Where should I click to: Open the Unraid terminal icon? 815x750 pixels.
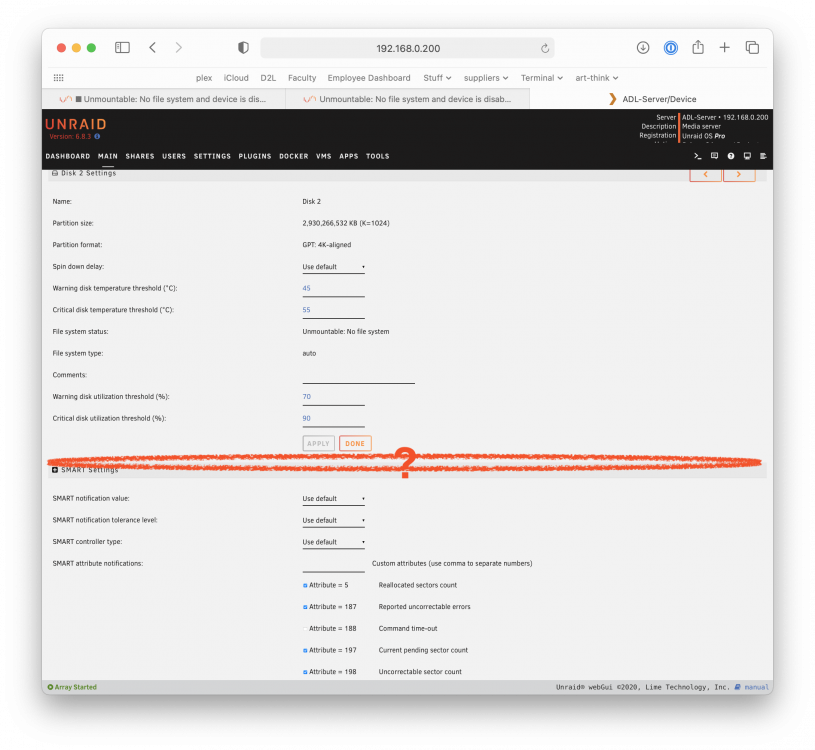[698, 156]
